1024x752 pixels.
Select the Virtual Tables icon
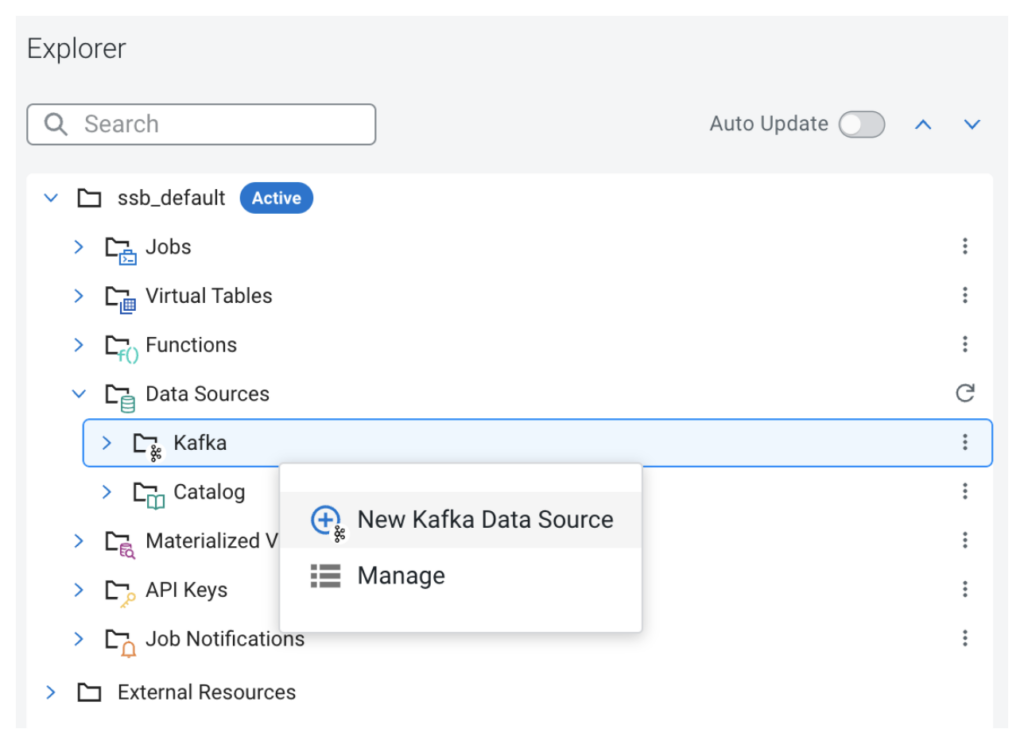[x=120, y=295]
